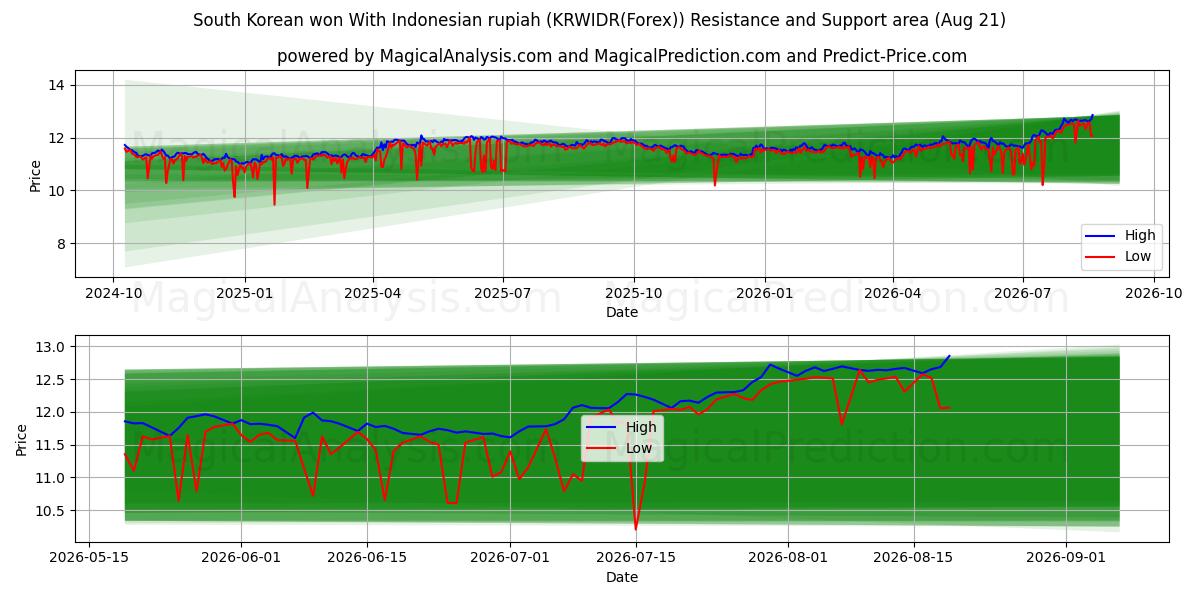This screenshot has height=600, width=1200.
Task: Click the chart title mentioning KRWIDR(Forex)
Action: click(599, 20)
